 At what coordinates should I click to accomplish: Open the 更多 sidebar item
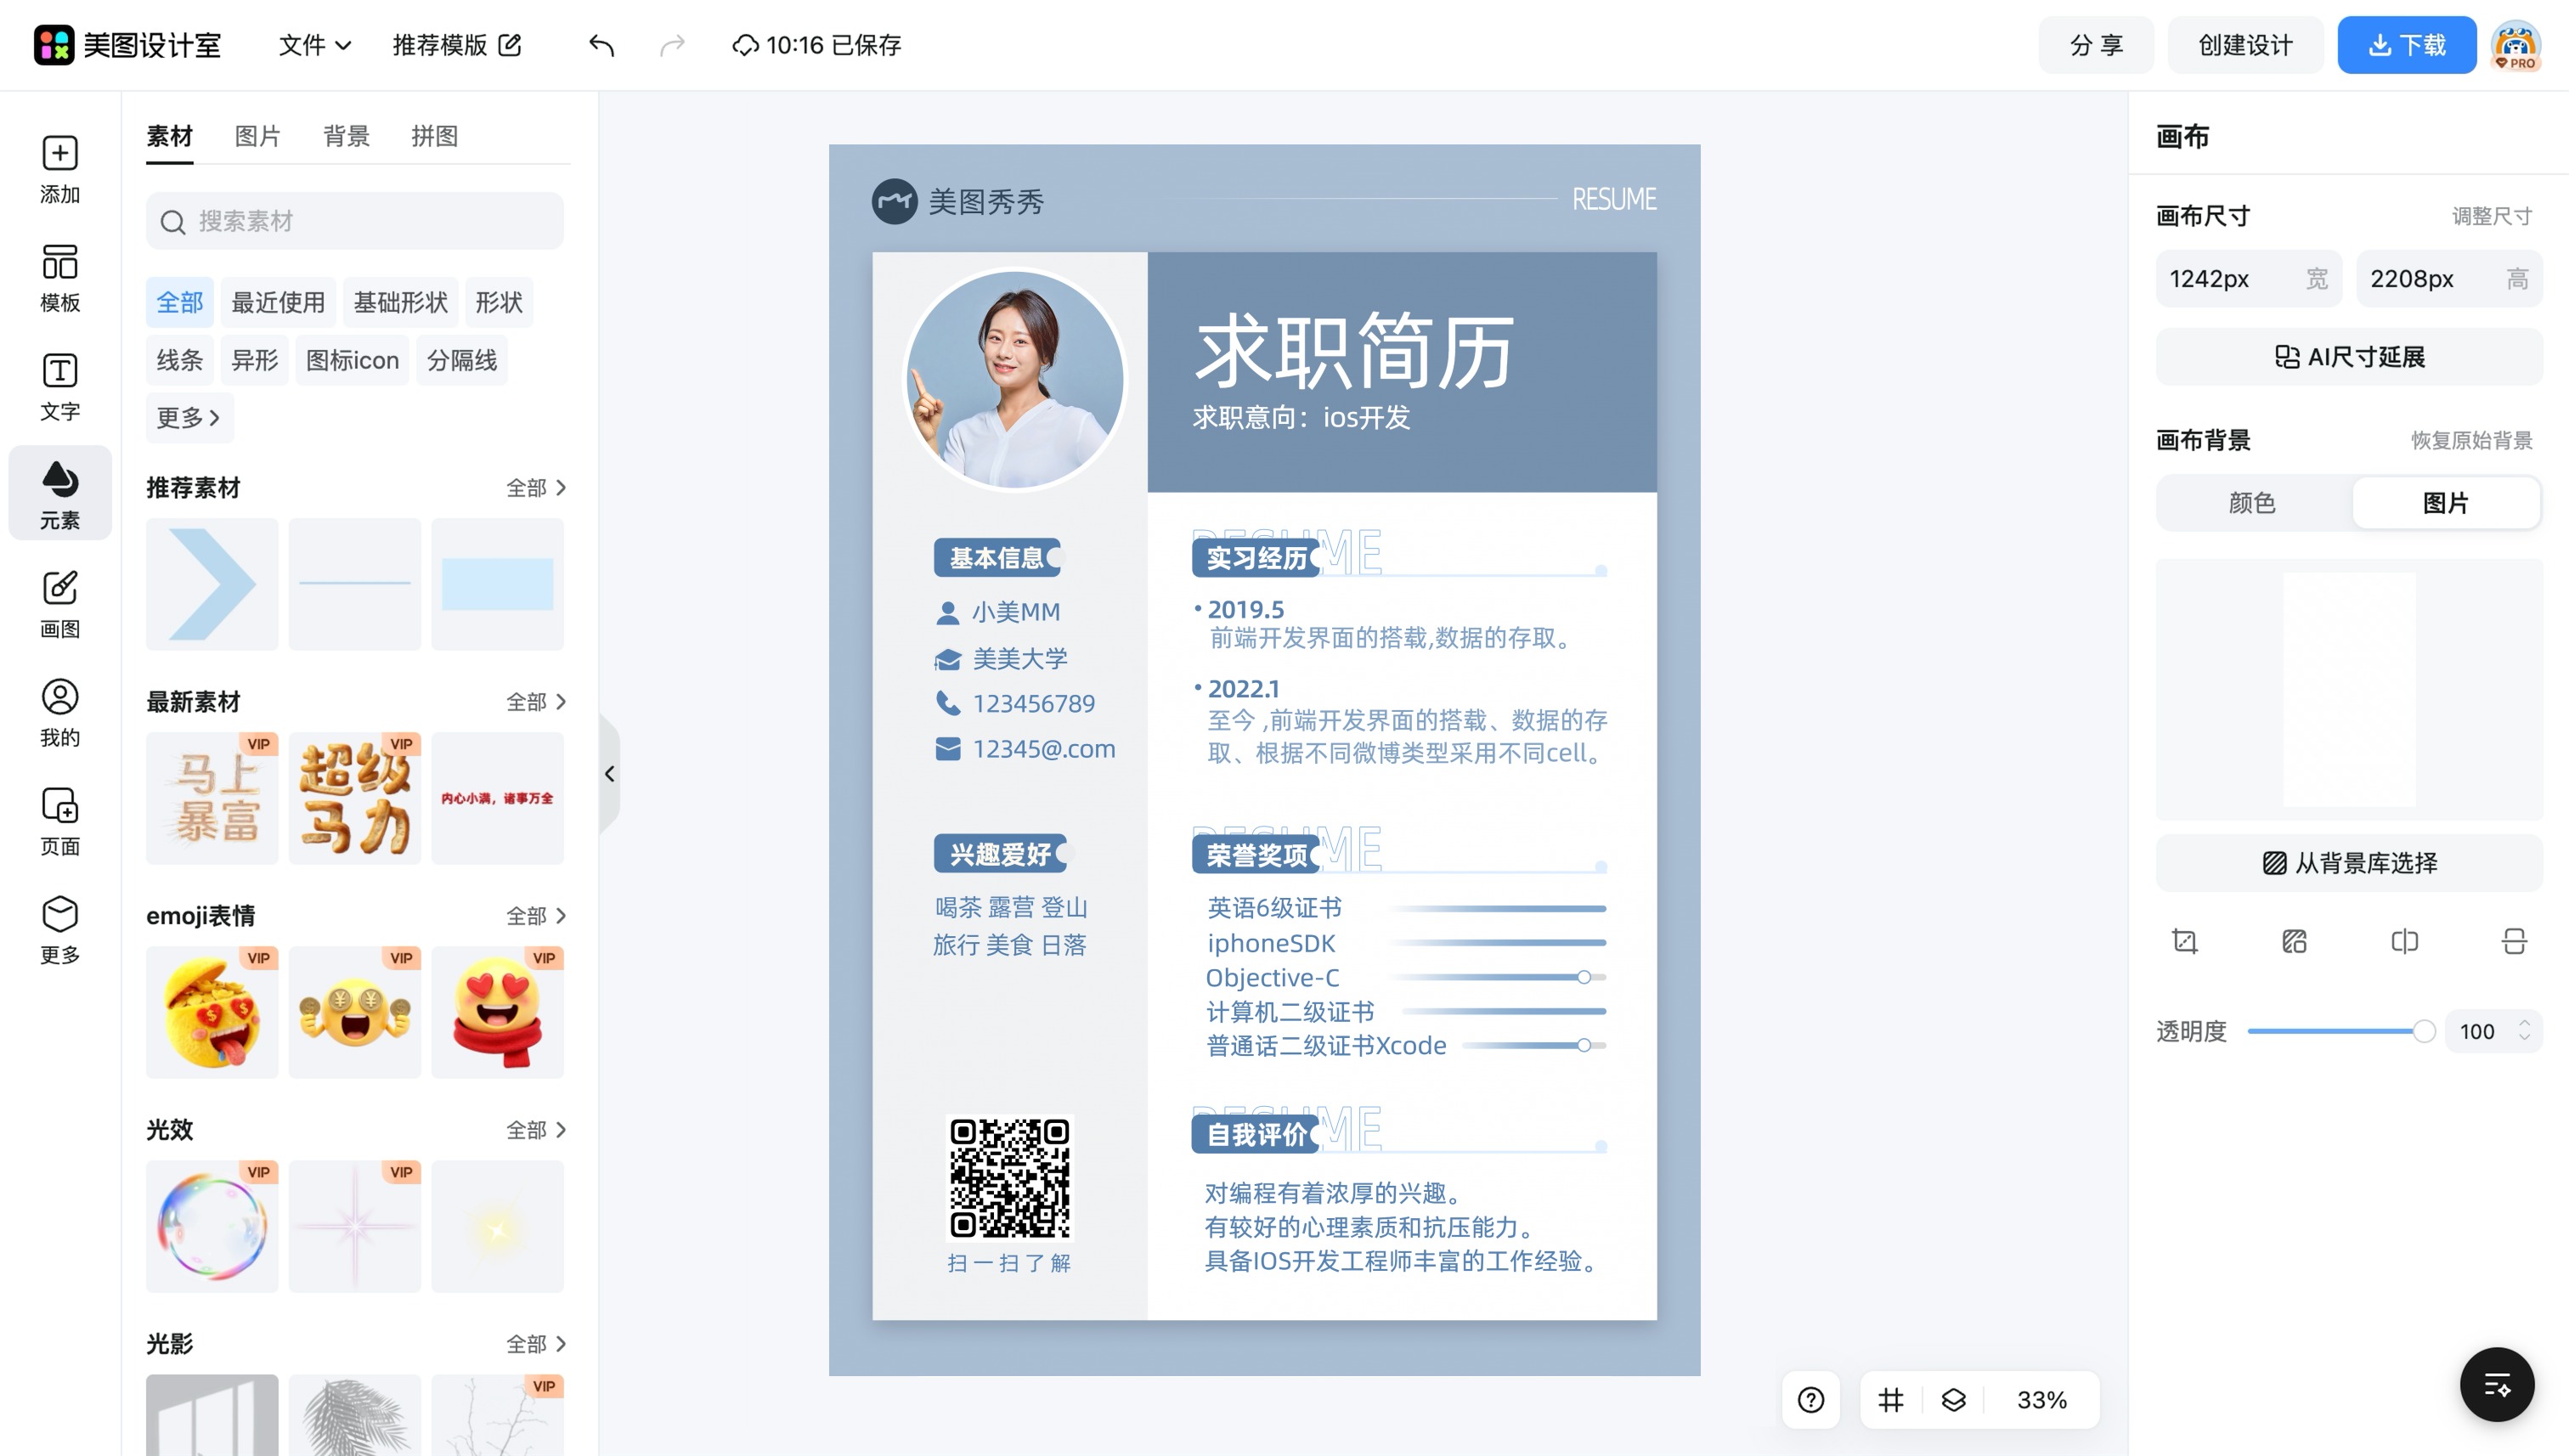60,930
